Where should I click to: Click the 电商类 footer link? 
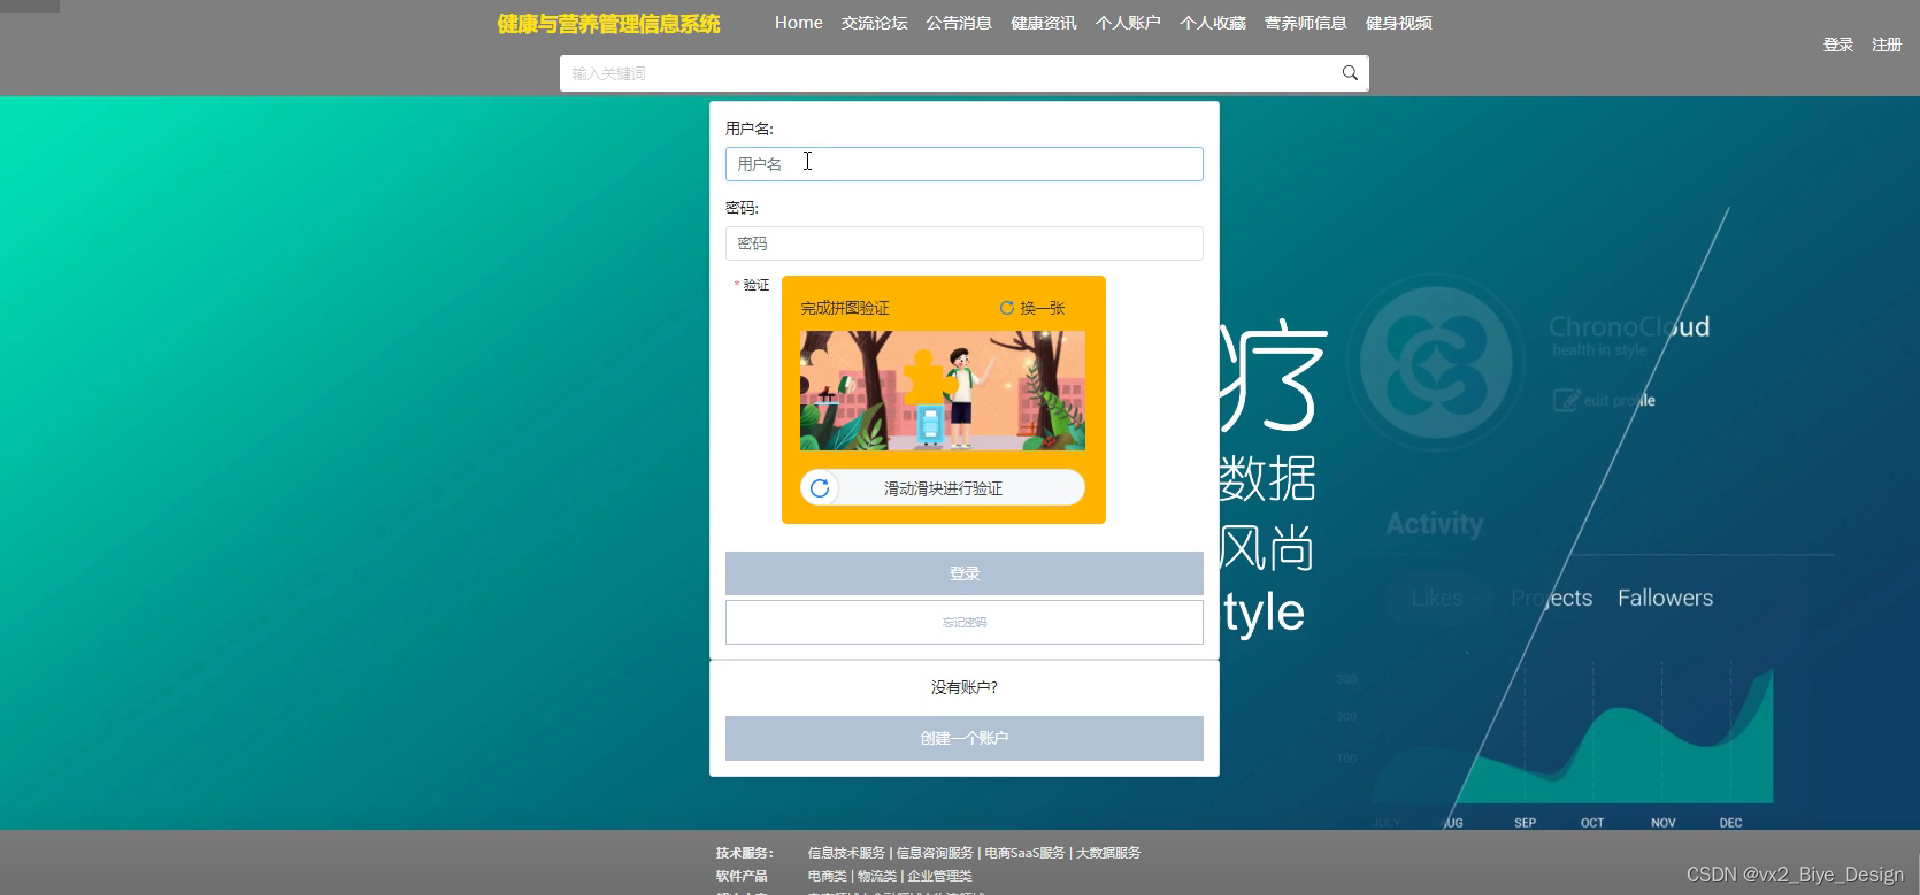click(x=827, y=876)
